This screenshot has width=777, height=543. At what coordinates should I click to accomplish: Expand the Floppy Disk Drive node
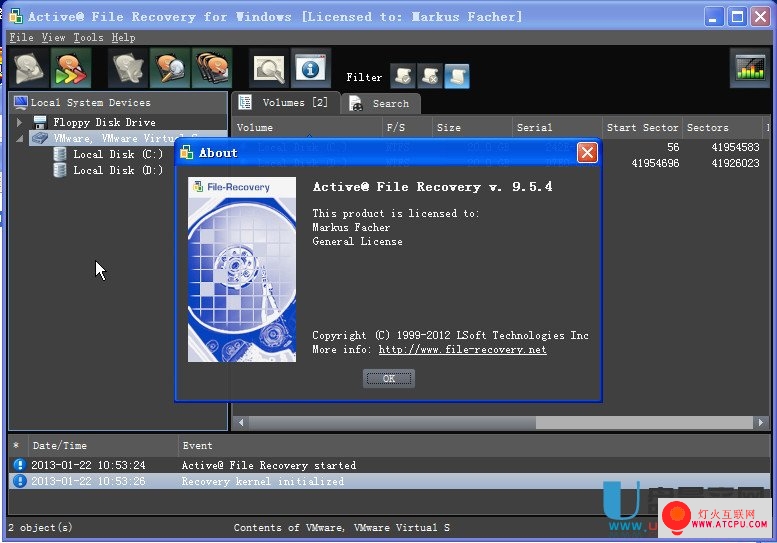(19, 122)
